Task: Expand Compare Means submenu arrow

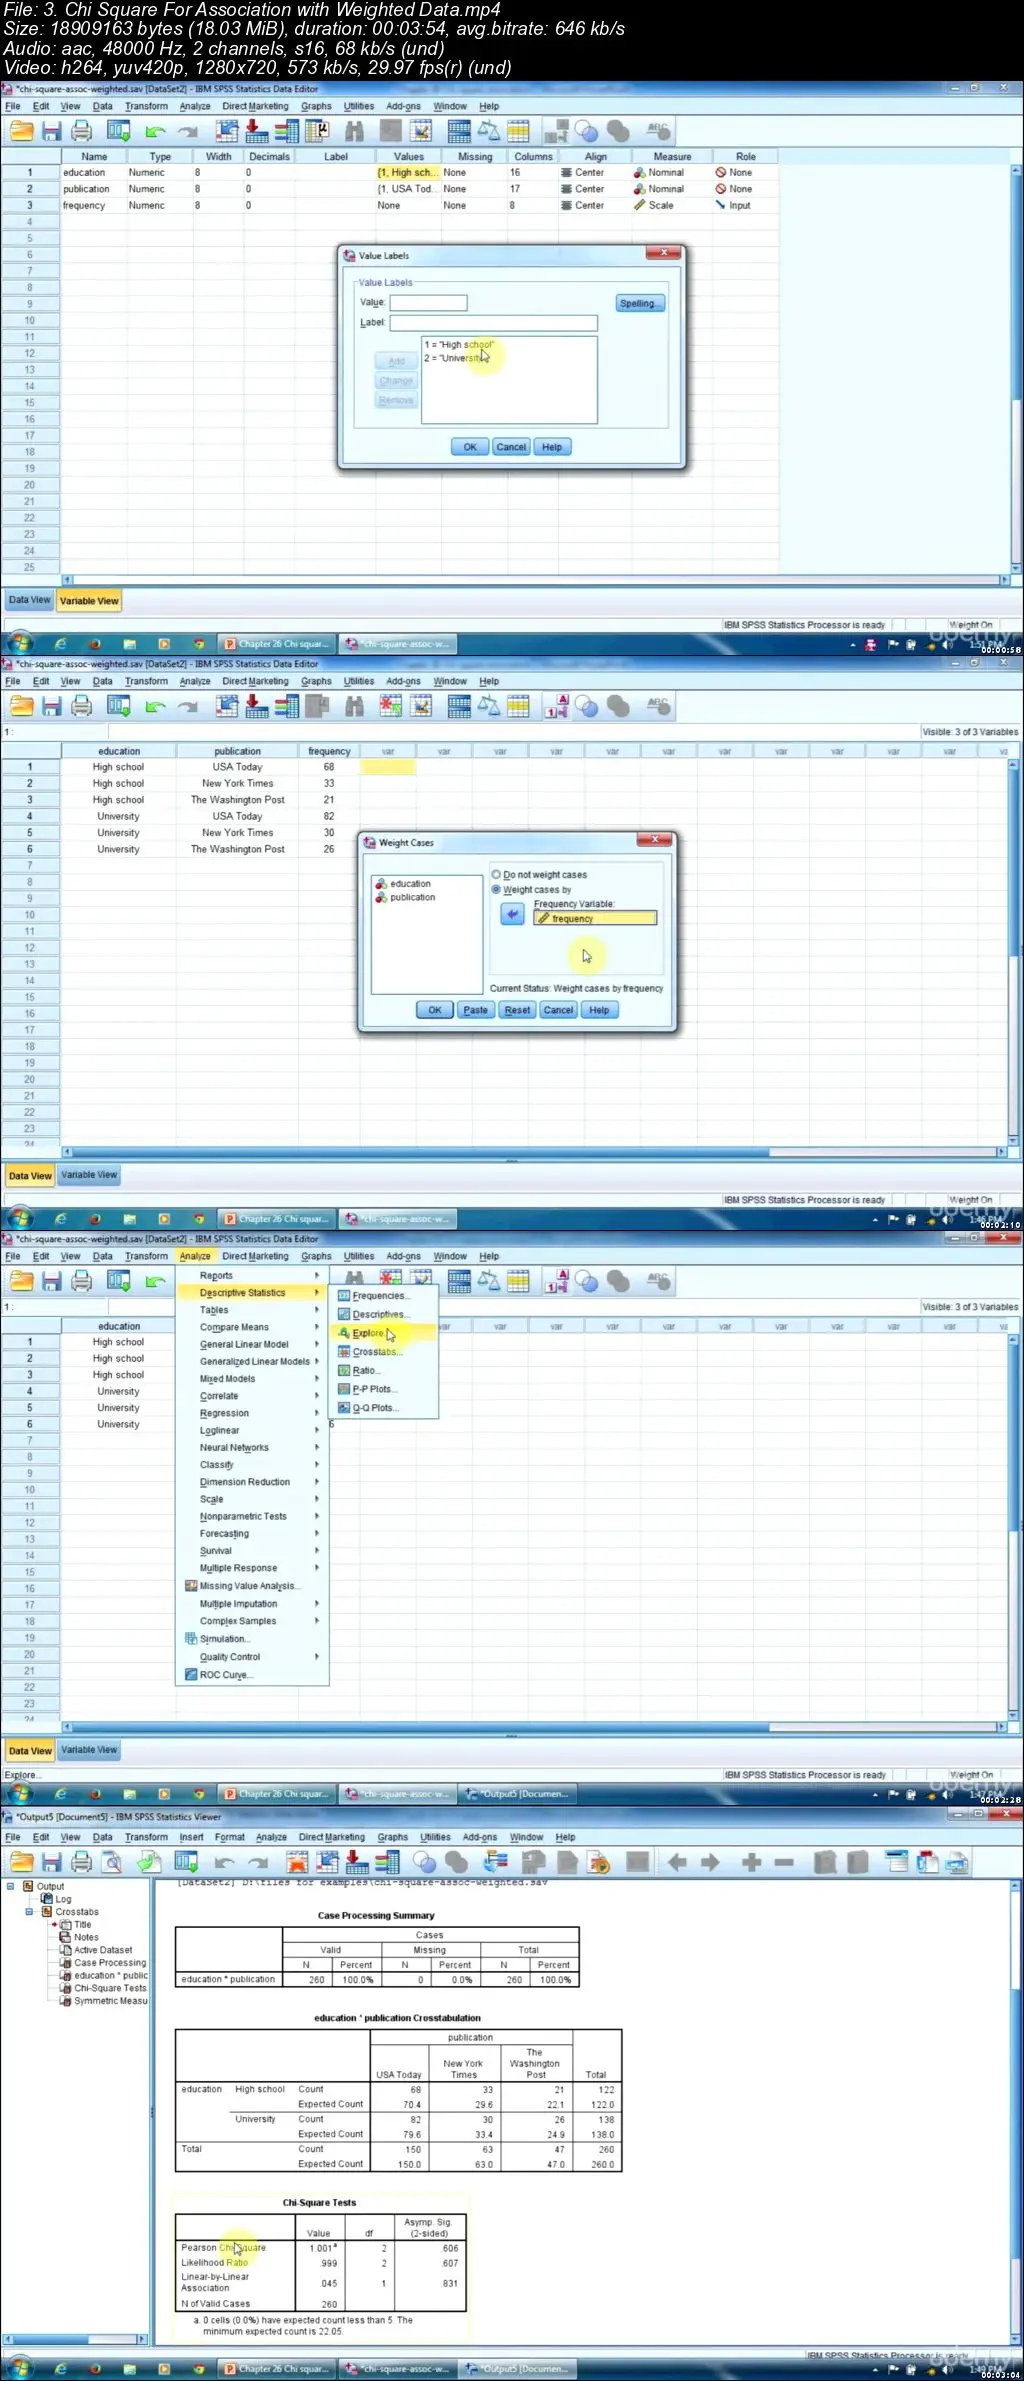Action: point(317,1327)
